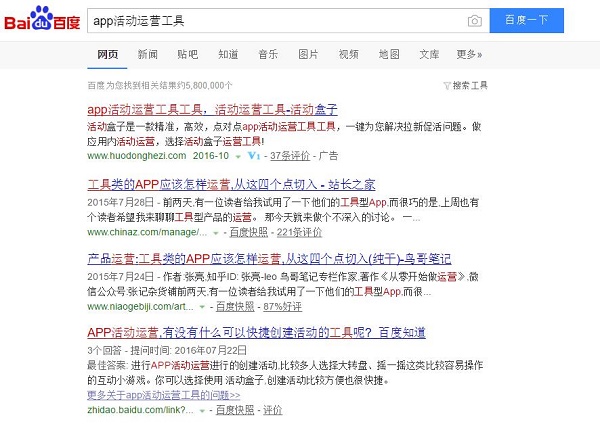This screenshot has width=600, height=426.
Task: Switch to the 新闻 tab
Action: pyautogui.click(x=148, y=54)
